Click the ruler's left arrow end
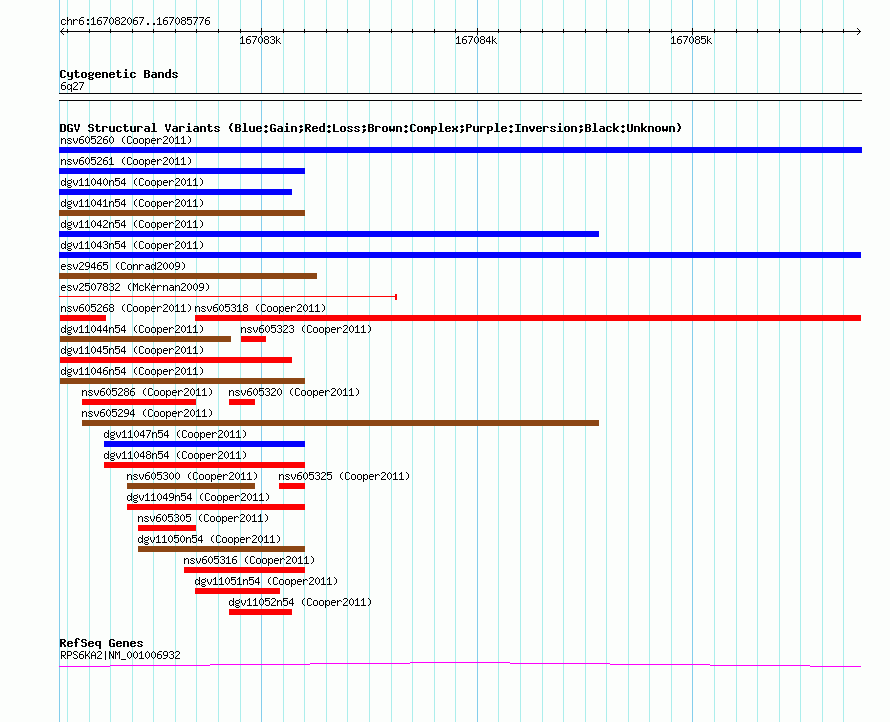The height and width of the screenshot is (722, 890). tap(62, 31)
